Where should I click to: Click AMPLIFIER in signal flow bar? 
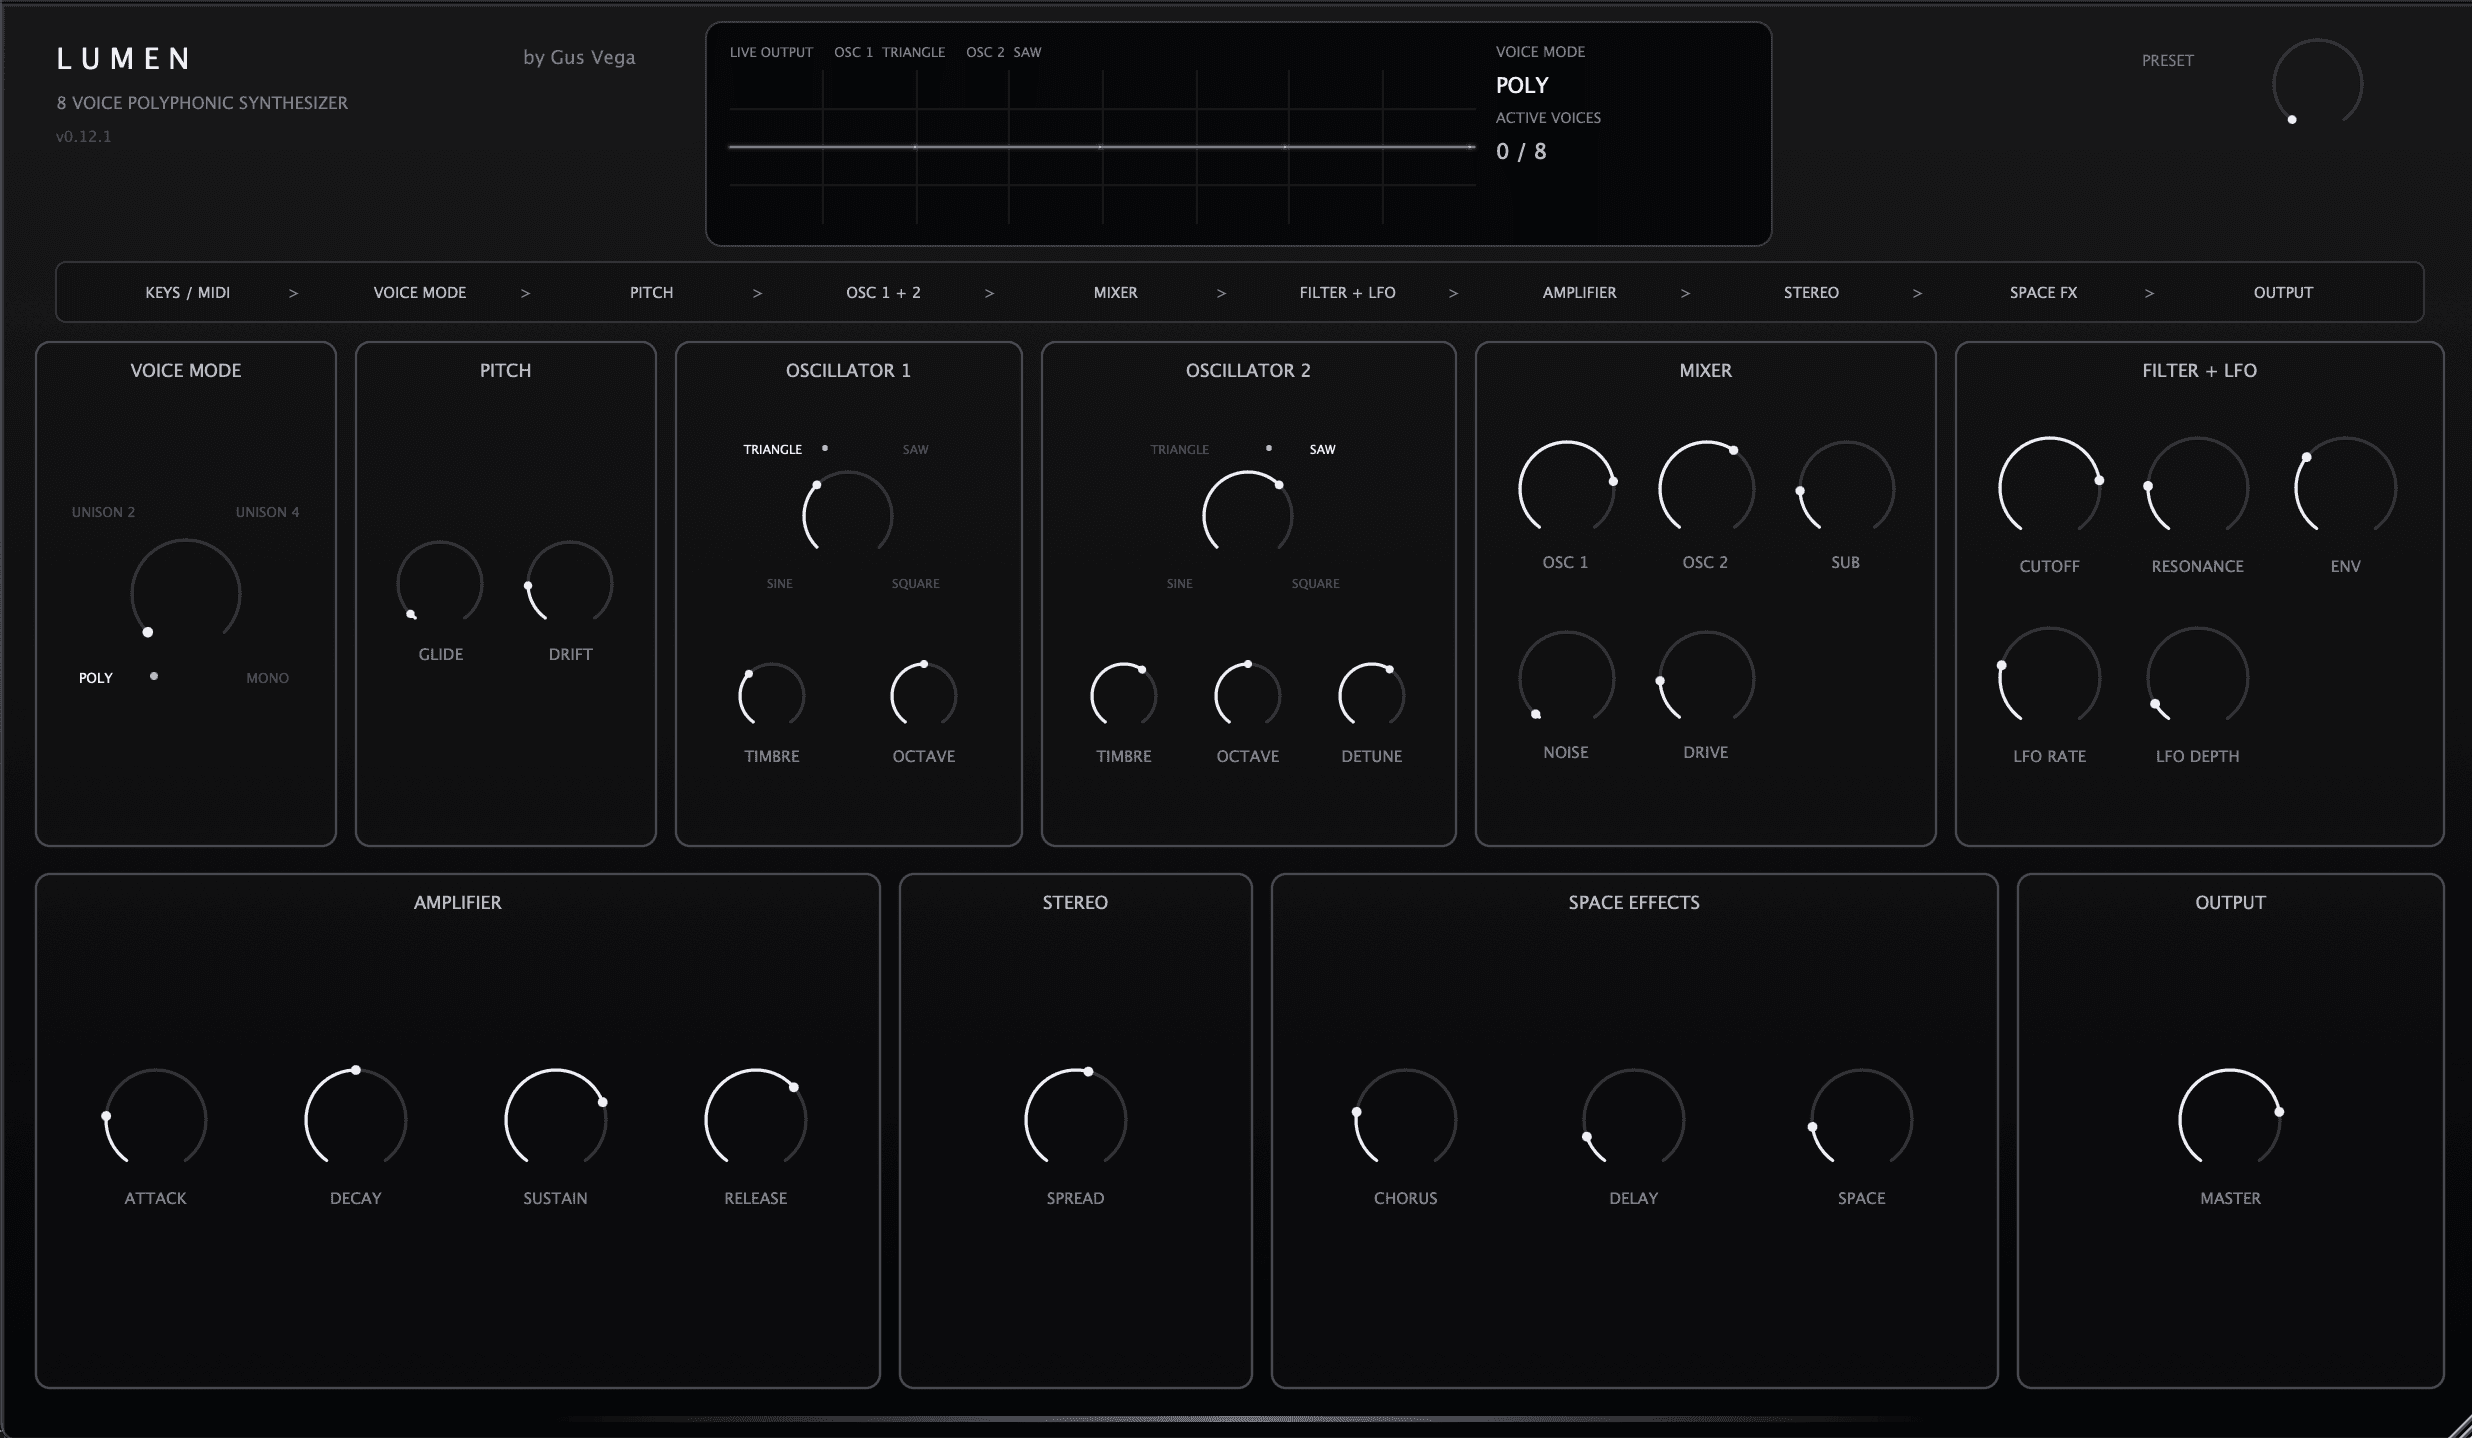tap(1579, 293)
